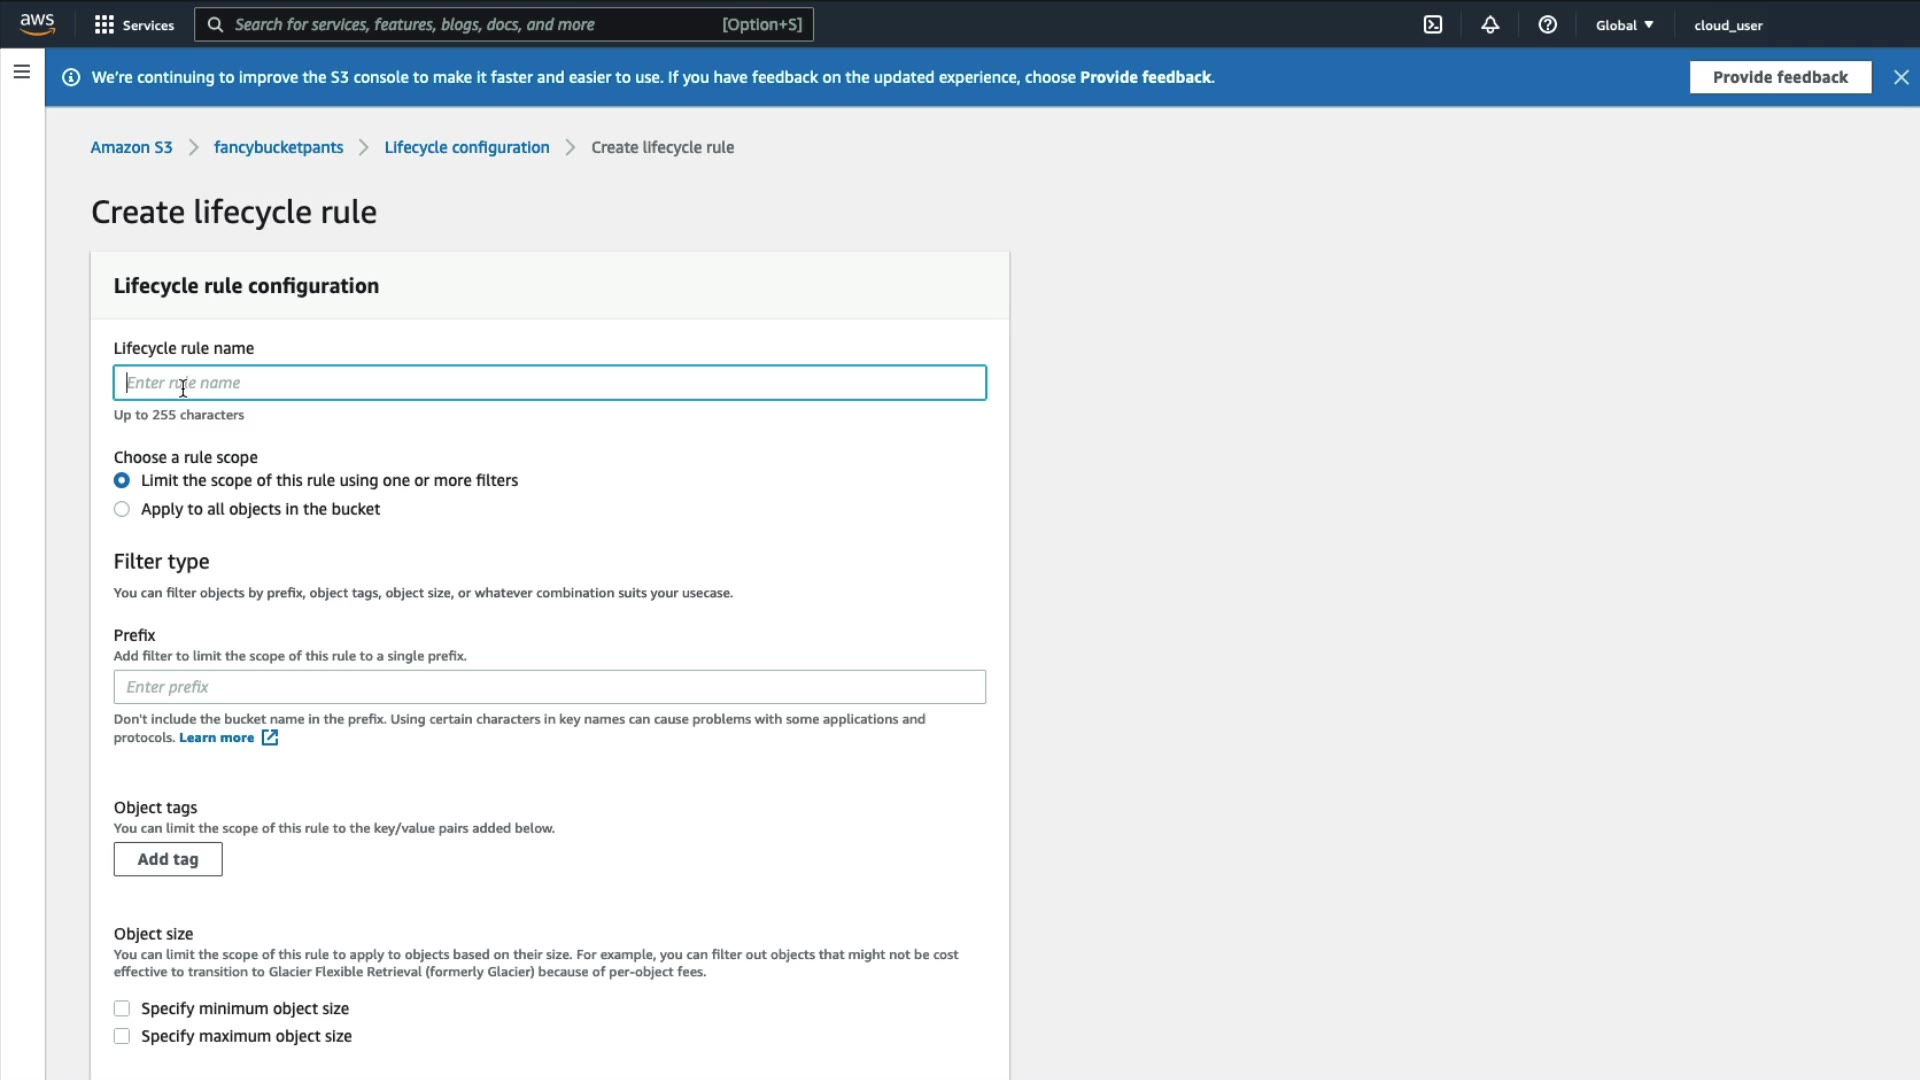Click the Add tag button
This screenshot has width=1920, height=1080.
(x=168, y=859)
